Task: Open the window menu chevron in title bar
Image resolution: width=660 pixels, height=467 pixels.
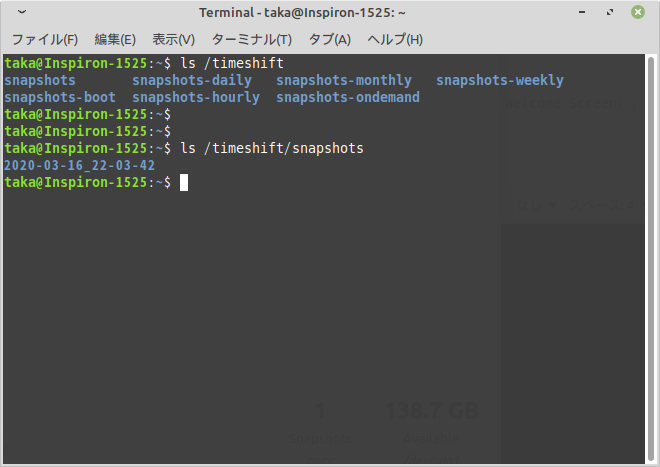Action: point(22,12)
